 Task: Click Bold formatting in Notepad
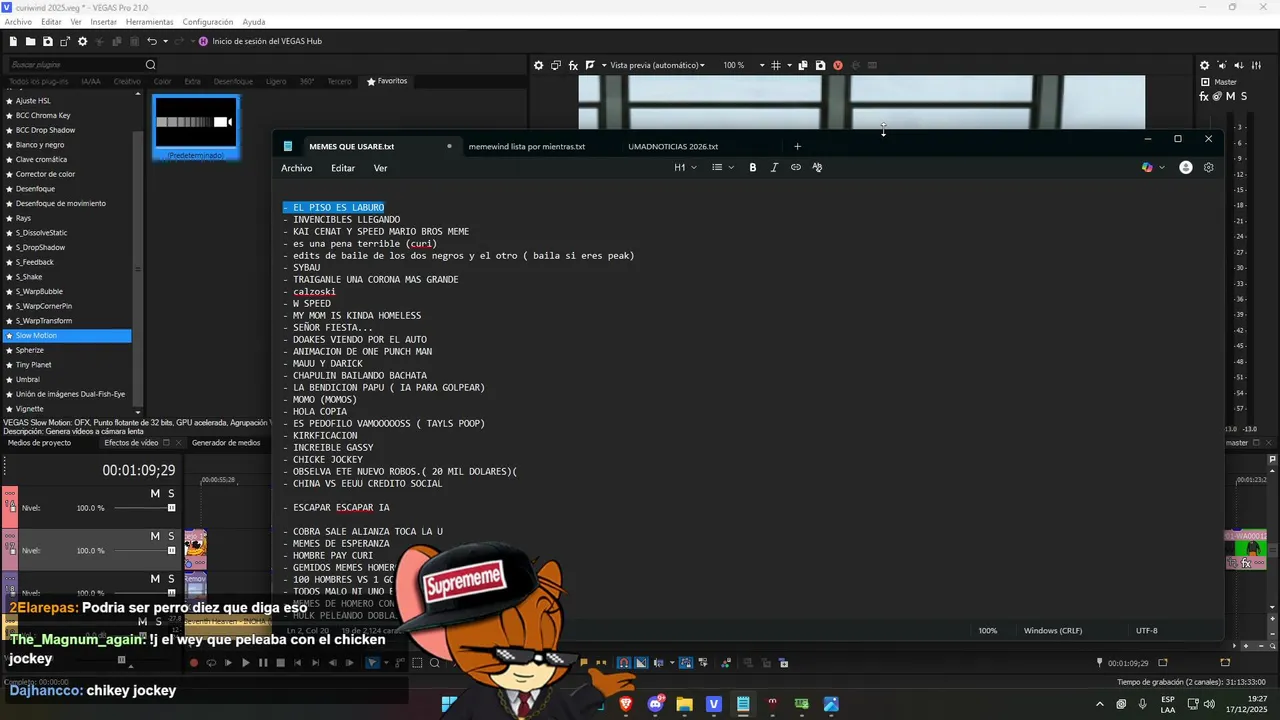[753, 168]
